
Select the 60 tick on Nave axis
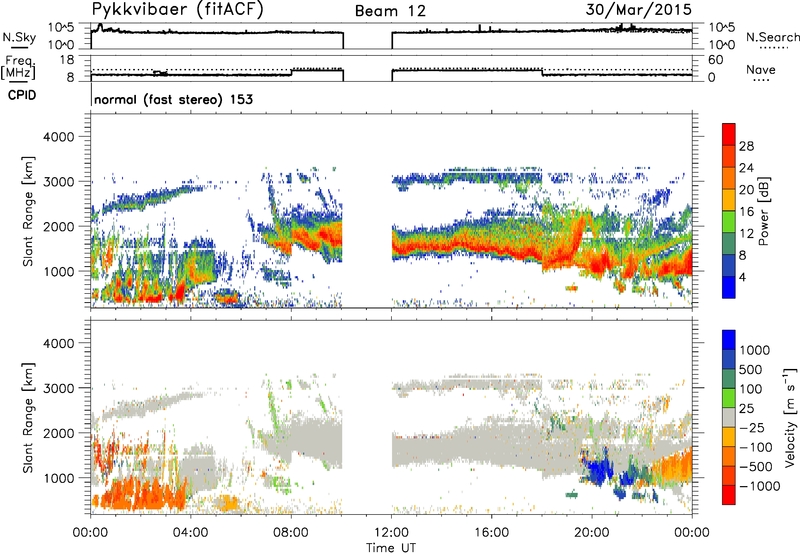coord(715,60)
